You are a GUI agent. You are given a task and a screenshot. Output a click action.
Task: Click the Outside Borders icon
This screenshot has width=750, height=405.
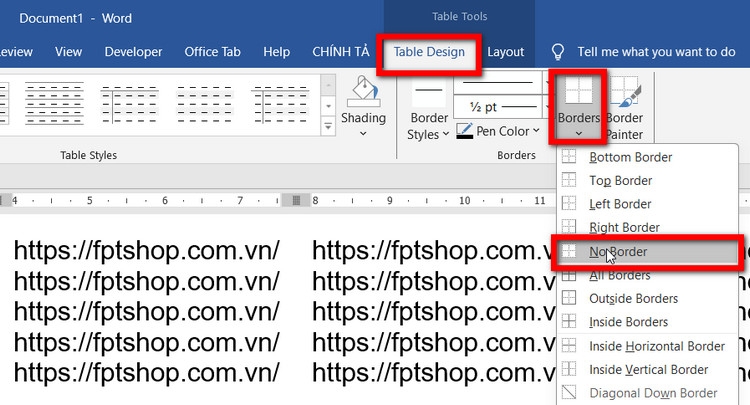point(569,297)
